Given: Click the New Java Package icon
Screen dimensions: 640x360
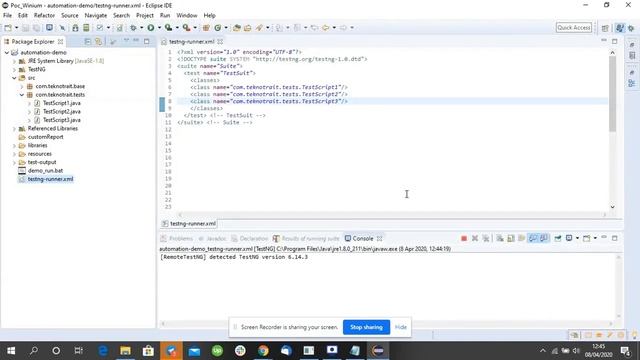Looking at the screenshot, I should (206, 28).
